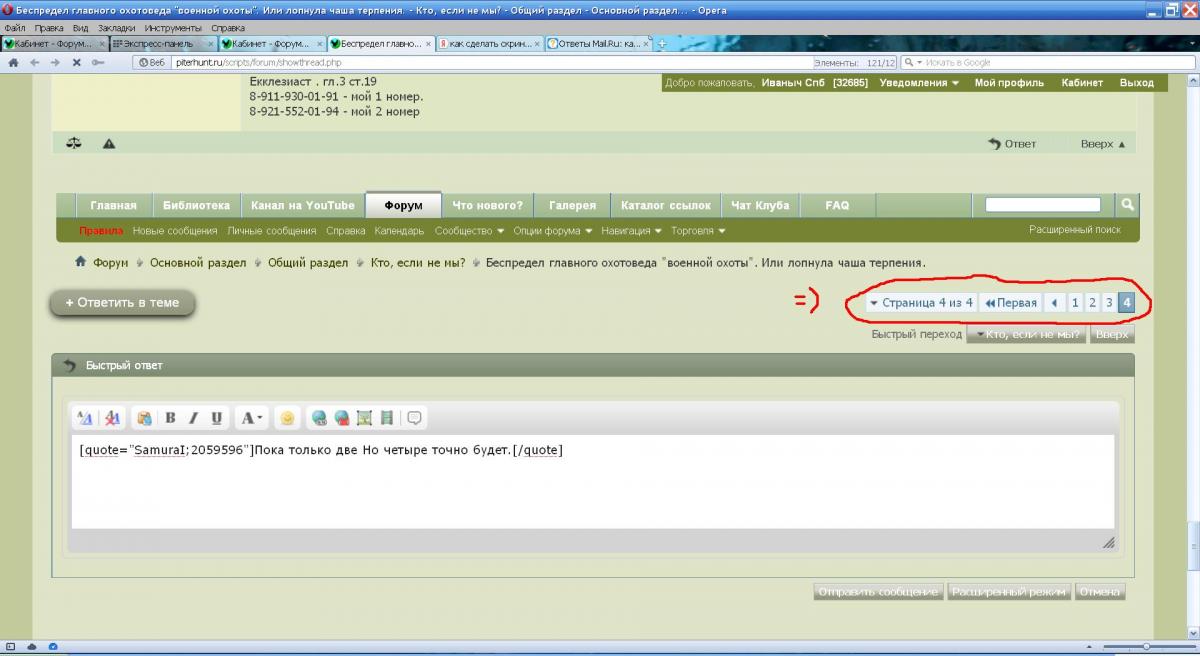Switch to the 'как сделать скрин' browser tab
The height and width of the screenshot is (656, 1200).
coord(489,44)
